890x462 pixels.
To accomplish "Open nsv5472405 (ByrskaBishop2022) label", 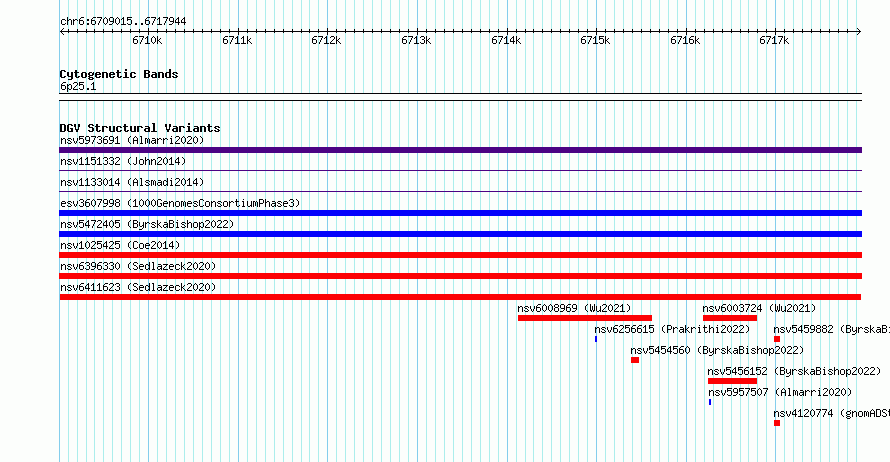I will point(147,224).
